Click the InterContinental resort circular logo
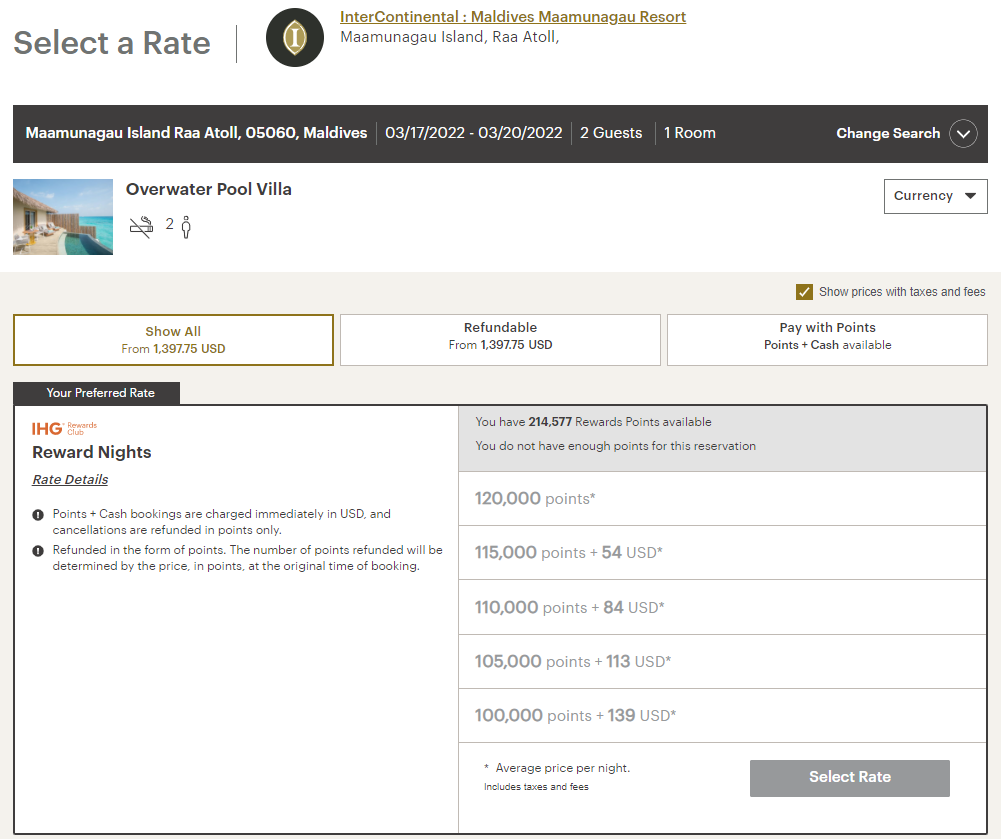The width and height of the screenshot is (1001, 839). (x=295, y=37)
